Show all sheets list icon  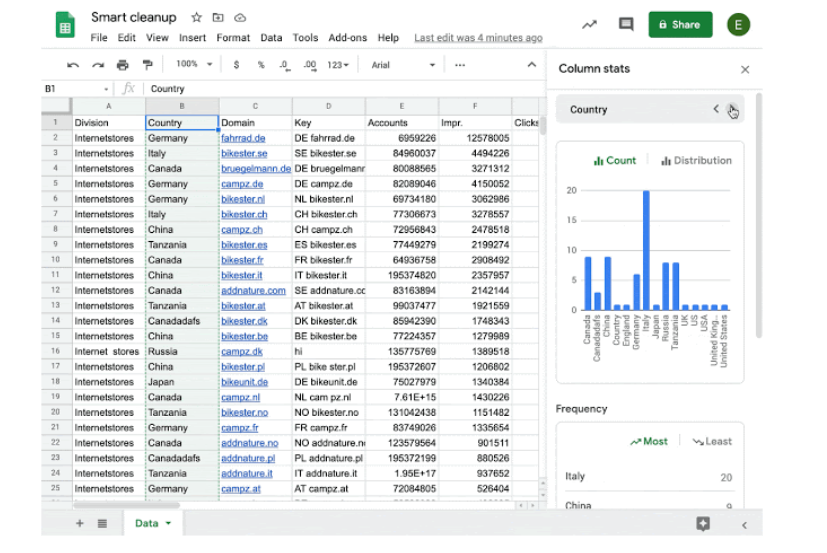click(x=102, y=523)
